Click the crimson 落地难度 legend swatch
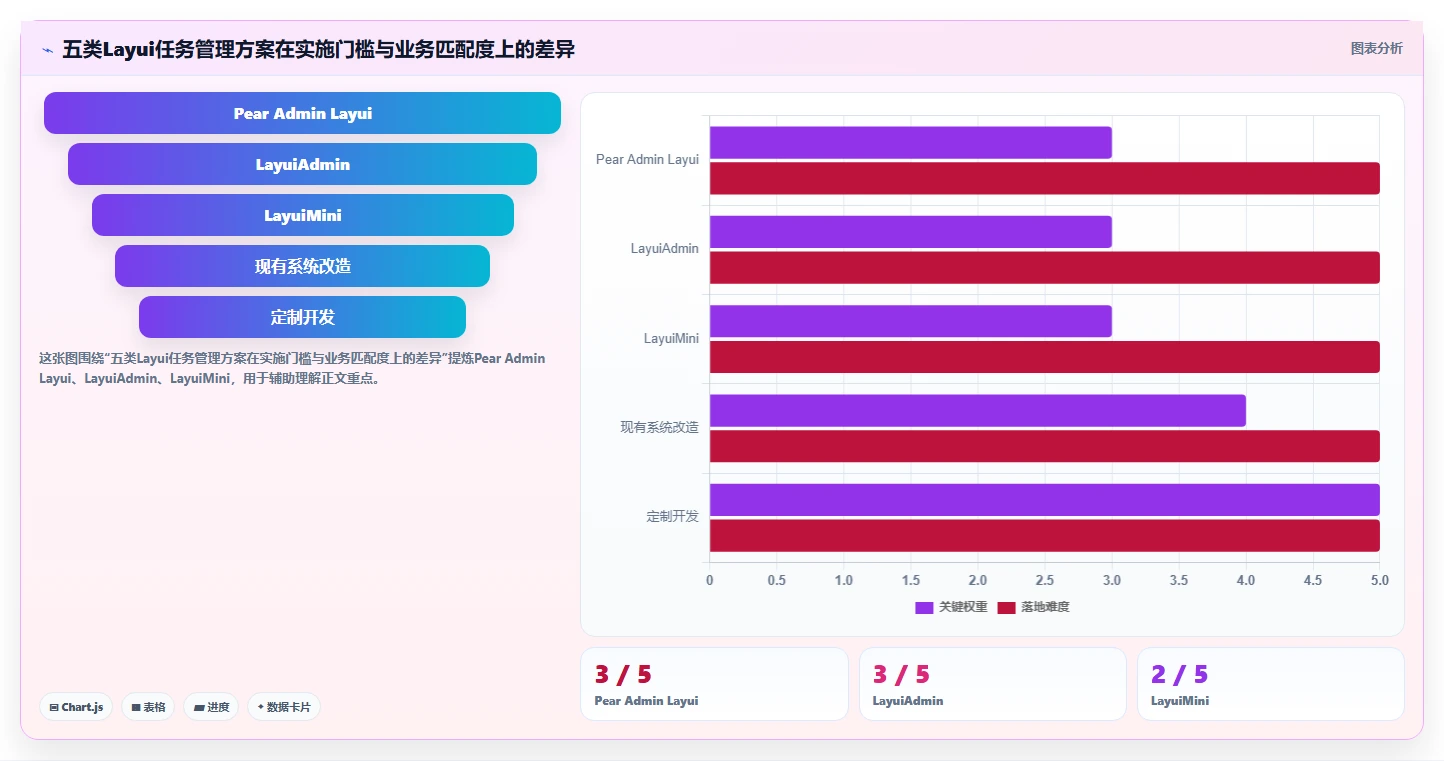The image size is (1444, 761). 1006,607
